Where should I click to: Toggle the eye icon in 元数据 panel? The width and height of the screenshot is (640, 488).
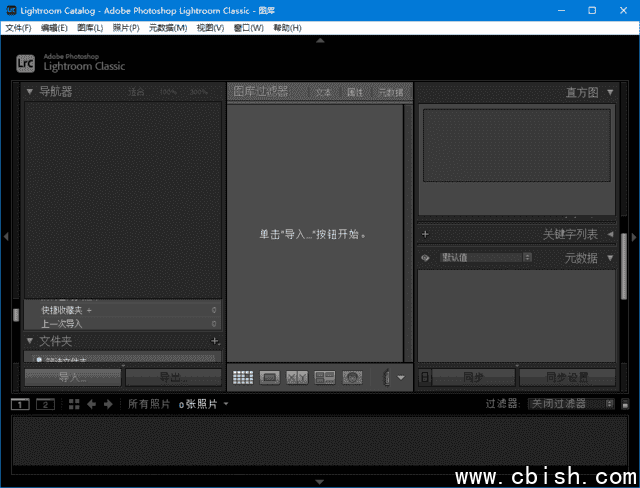point(425,258)
